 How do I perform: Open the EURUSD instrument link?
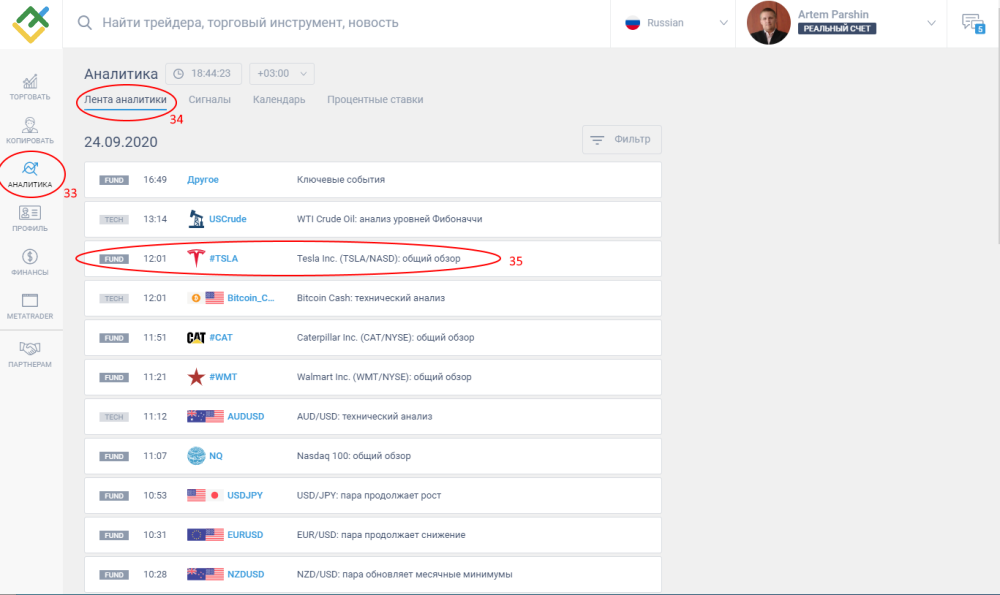pos(245,535)
